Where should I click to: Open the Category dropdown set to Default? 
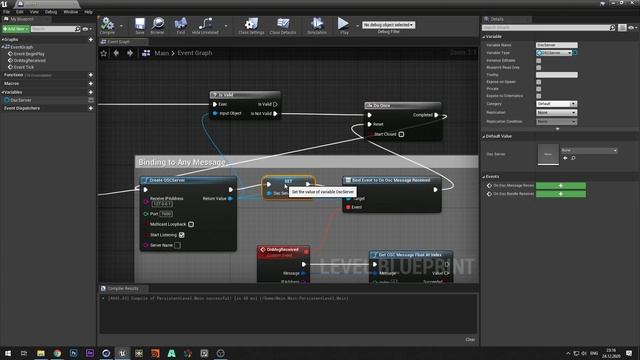[x=556, y=104]
